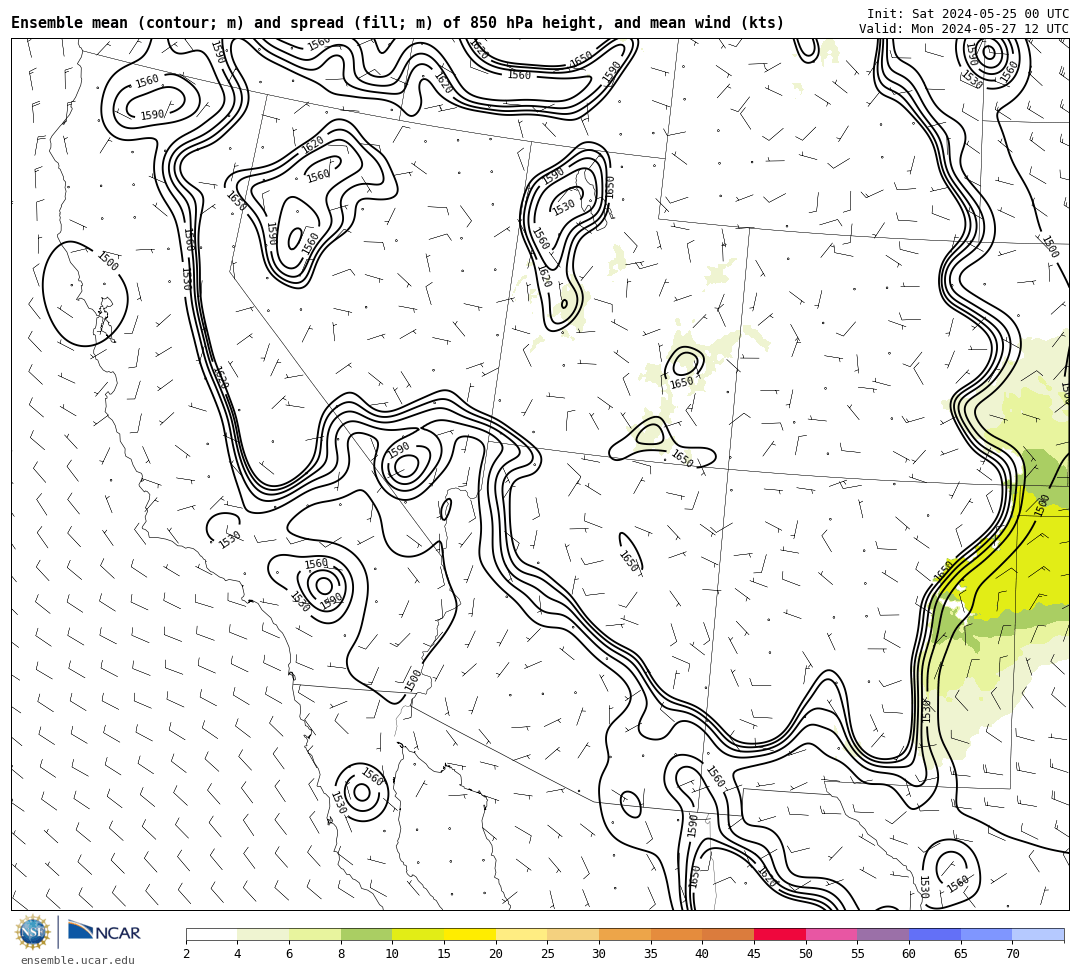Pick the pink 50–55 m colorbar swatch
1080x973 pixels.
point(831,934)
